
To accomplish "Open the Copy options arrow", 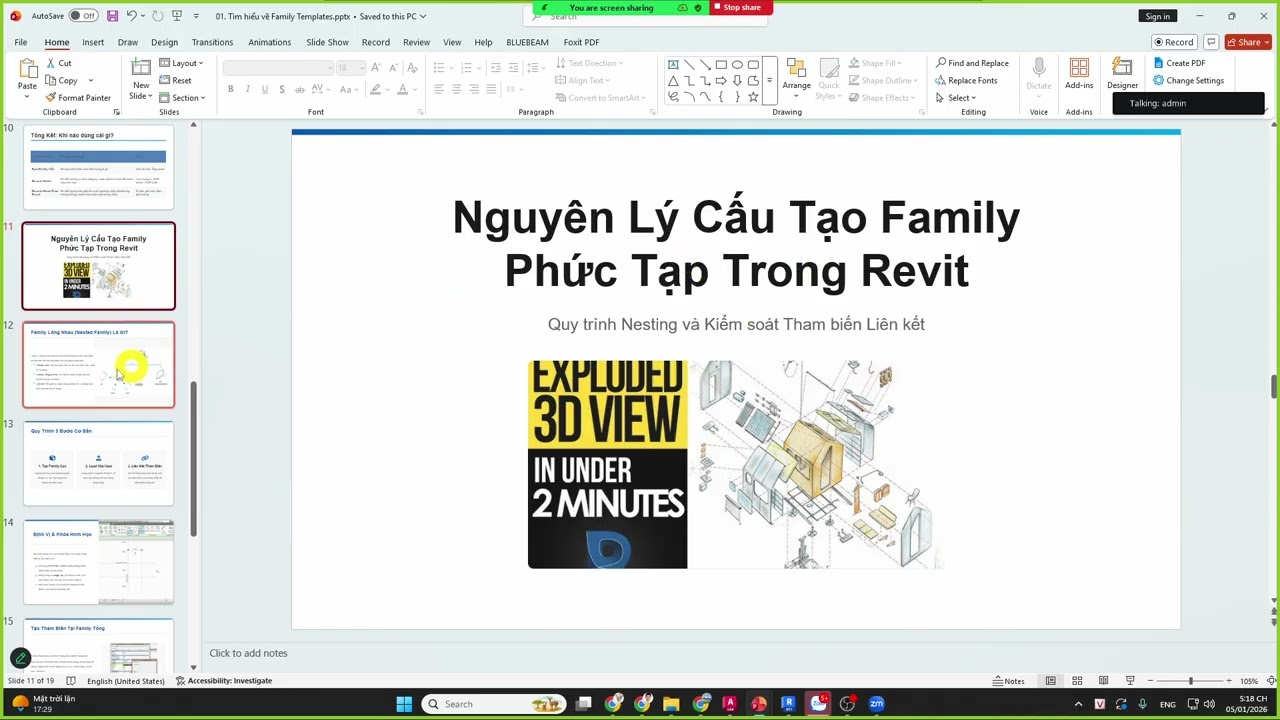I will [x=91, y=80].
